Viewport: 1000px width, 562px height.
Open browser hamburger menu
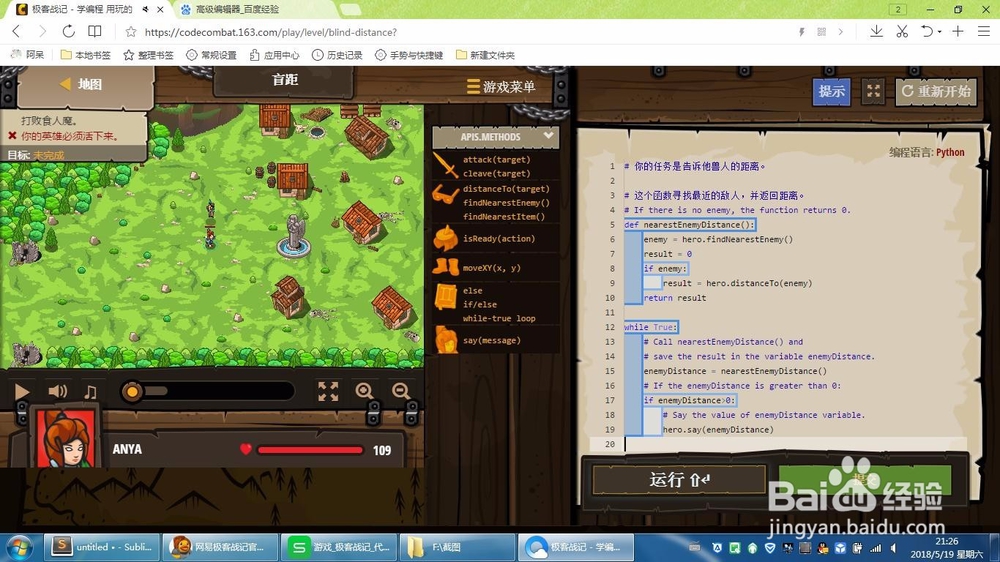pos(983,32)
